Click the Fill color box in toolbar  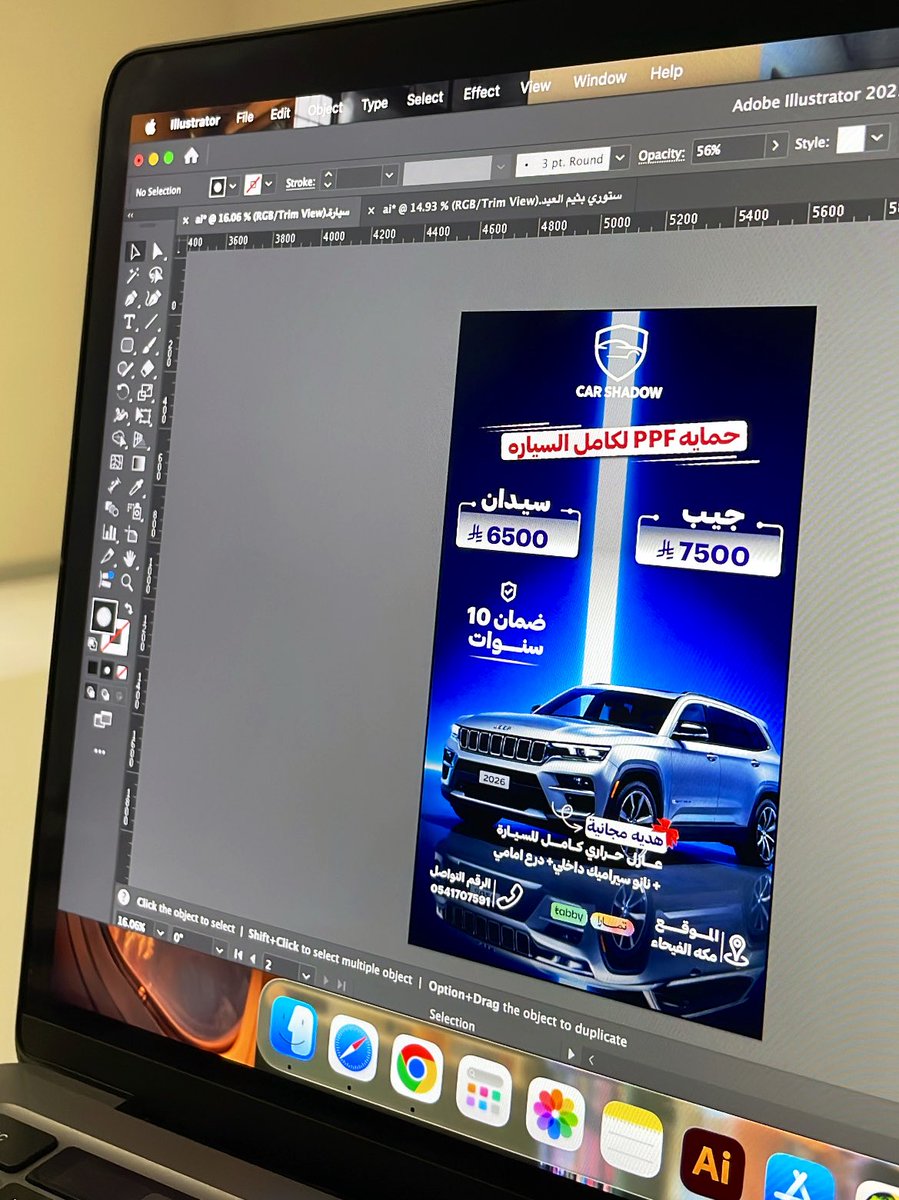point(103,614)
